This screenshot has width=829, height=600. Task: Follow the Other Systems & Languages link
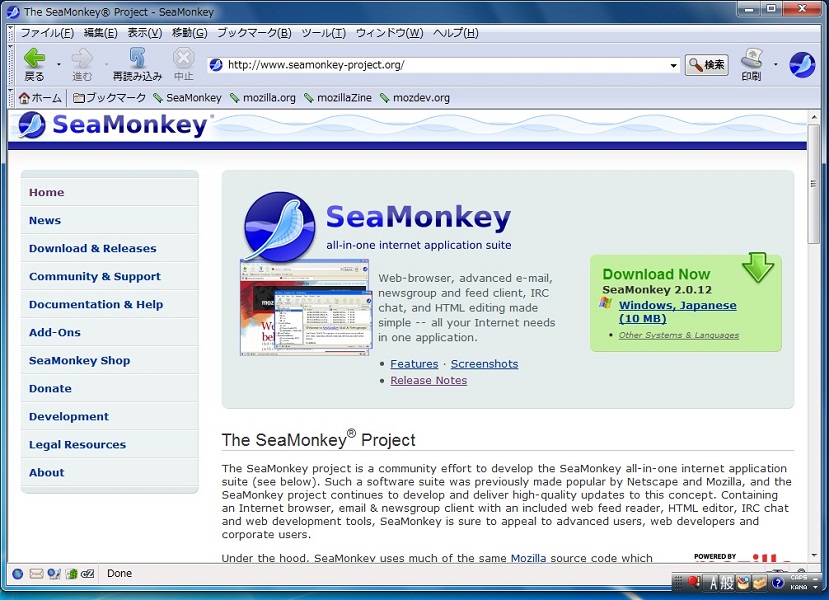click(x=679, y=335)
